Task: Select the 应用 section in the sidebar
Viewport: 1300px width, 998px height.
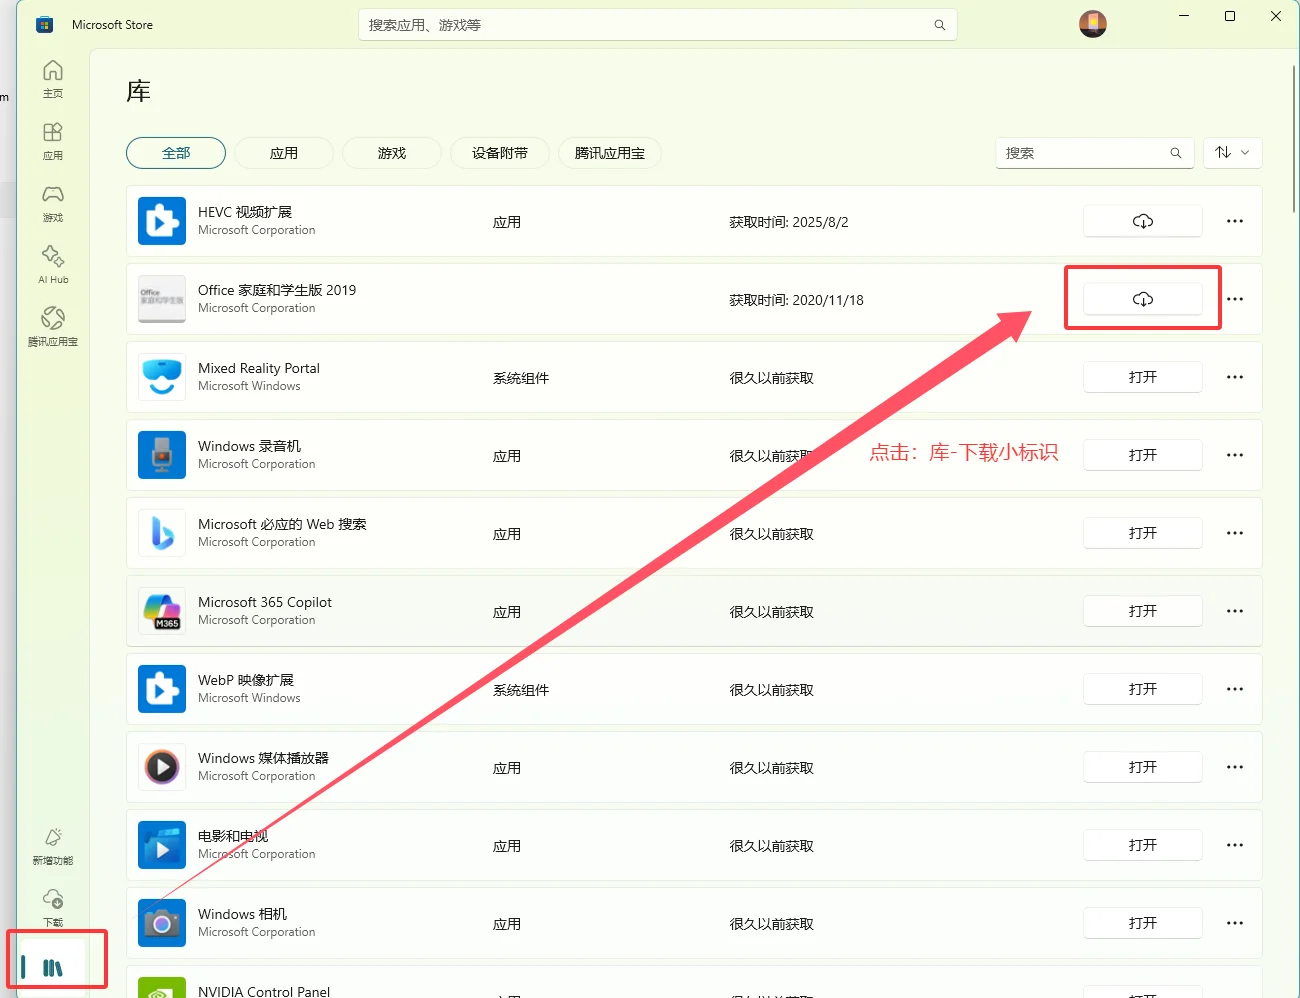Action: click(52, 138)
